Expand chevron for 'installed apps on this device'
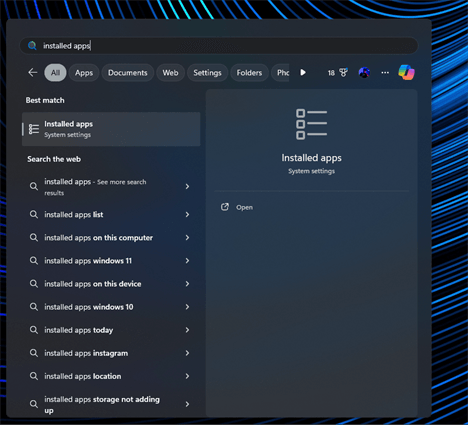The height and width of the screenshot is (425, 468). [187, 284]
